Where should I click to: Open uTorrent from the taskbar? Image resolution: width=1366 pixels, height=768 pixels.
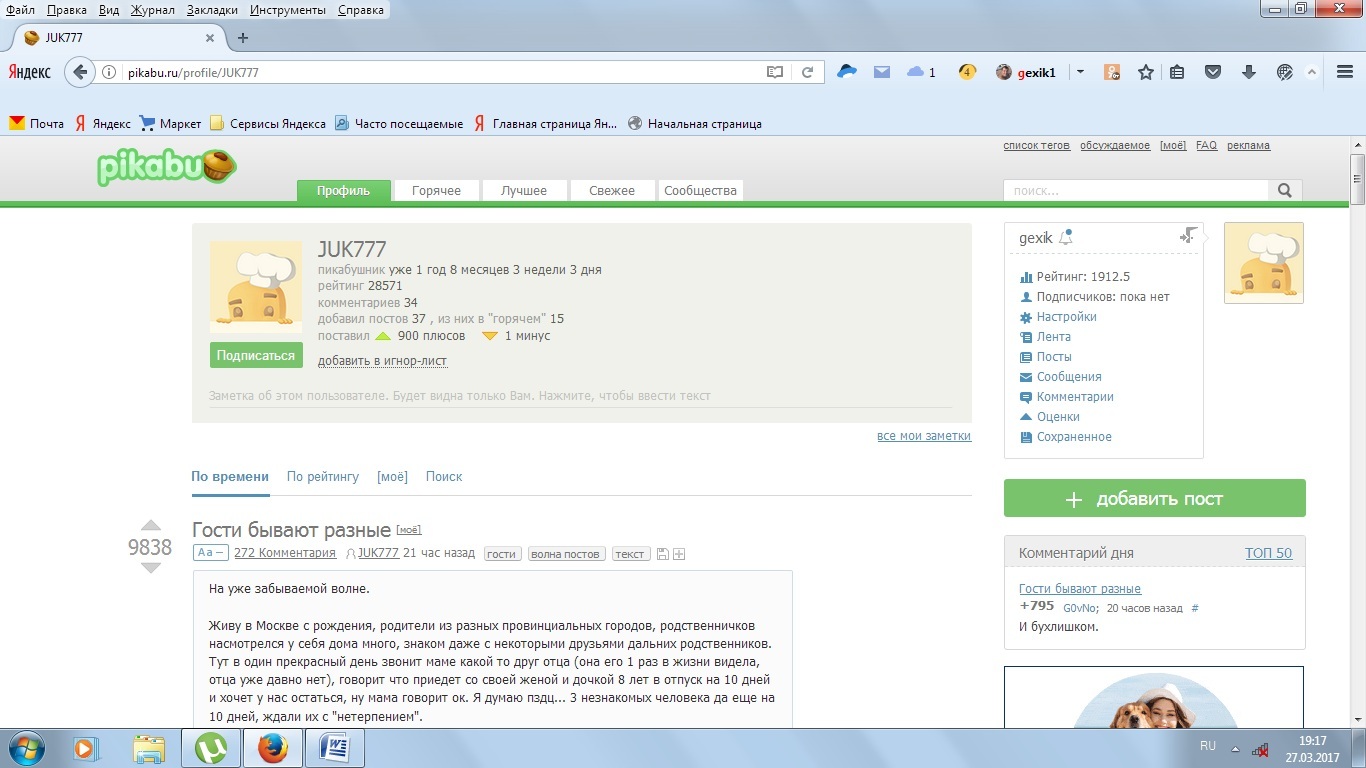(211, 748)
